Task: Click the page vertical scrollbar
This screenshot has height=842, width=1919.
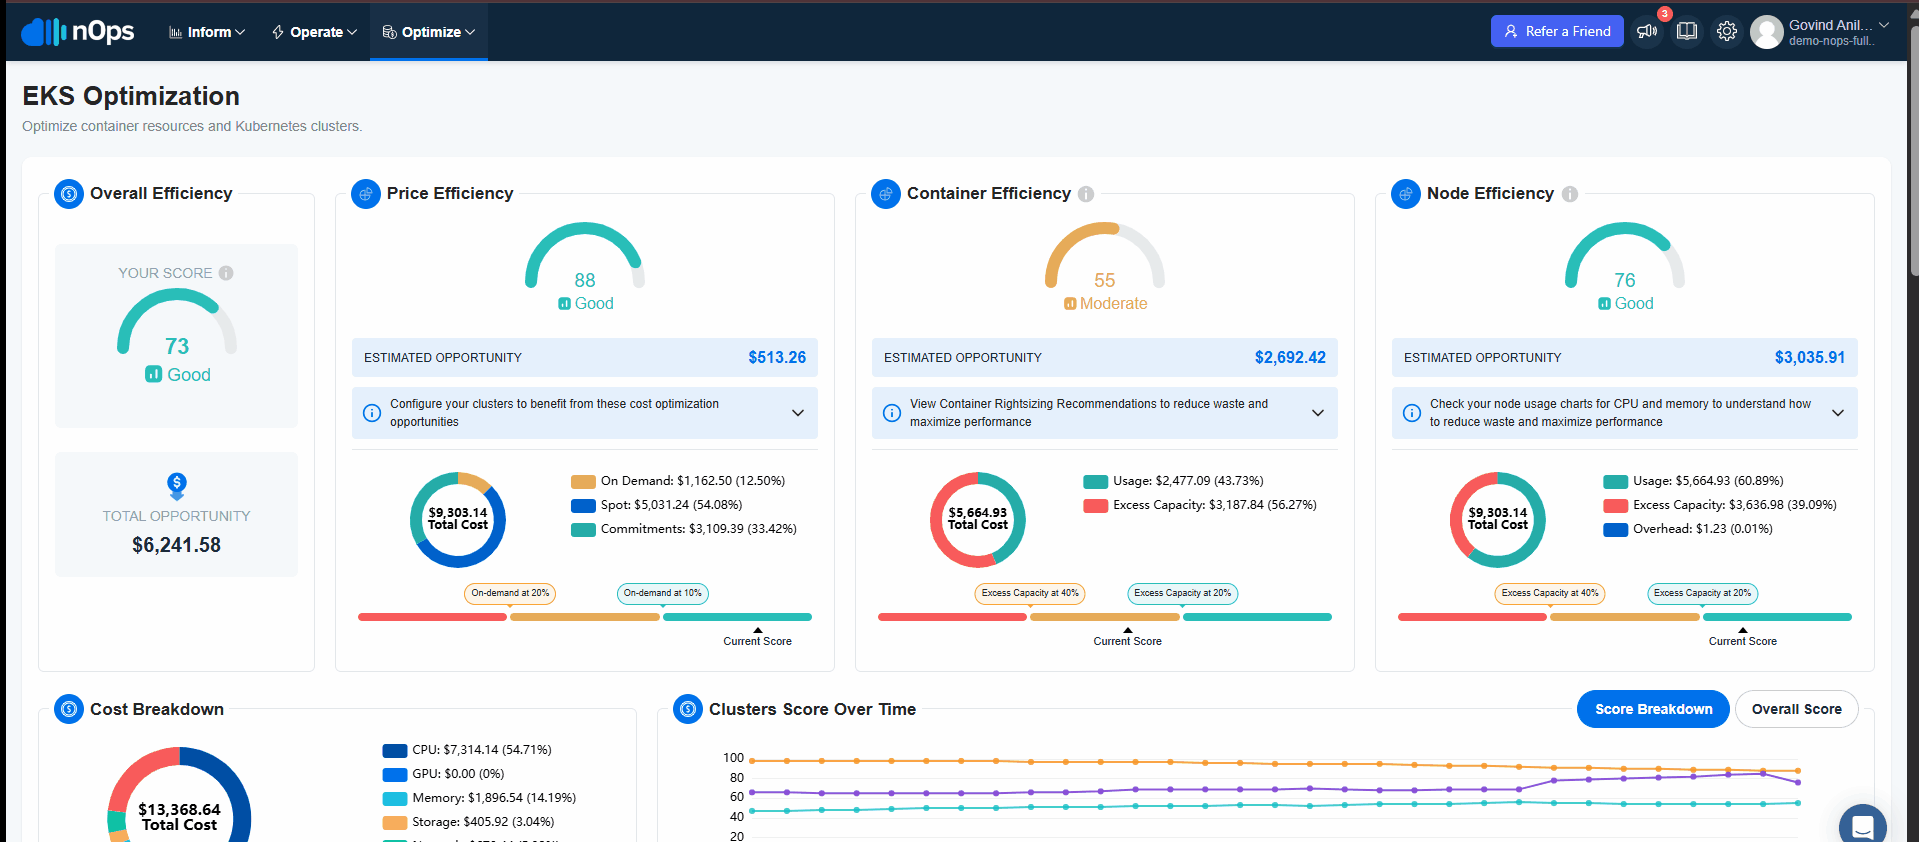Action: tap(1914, 150)
